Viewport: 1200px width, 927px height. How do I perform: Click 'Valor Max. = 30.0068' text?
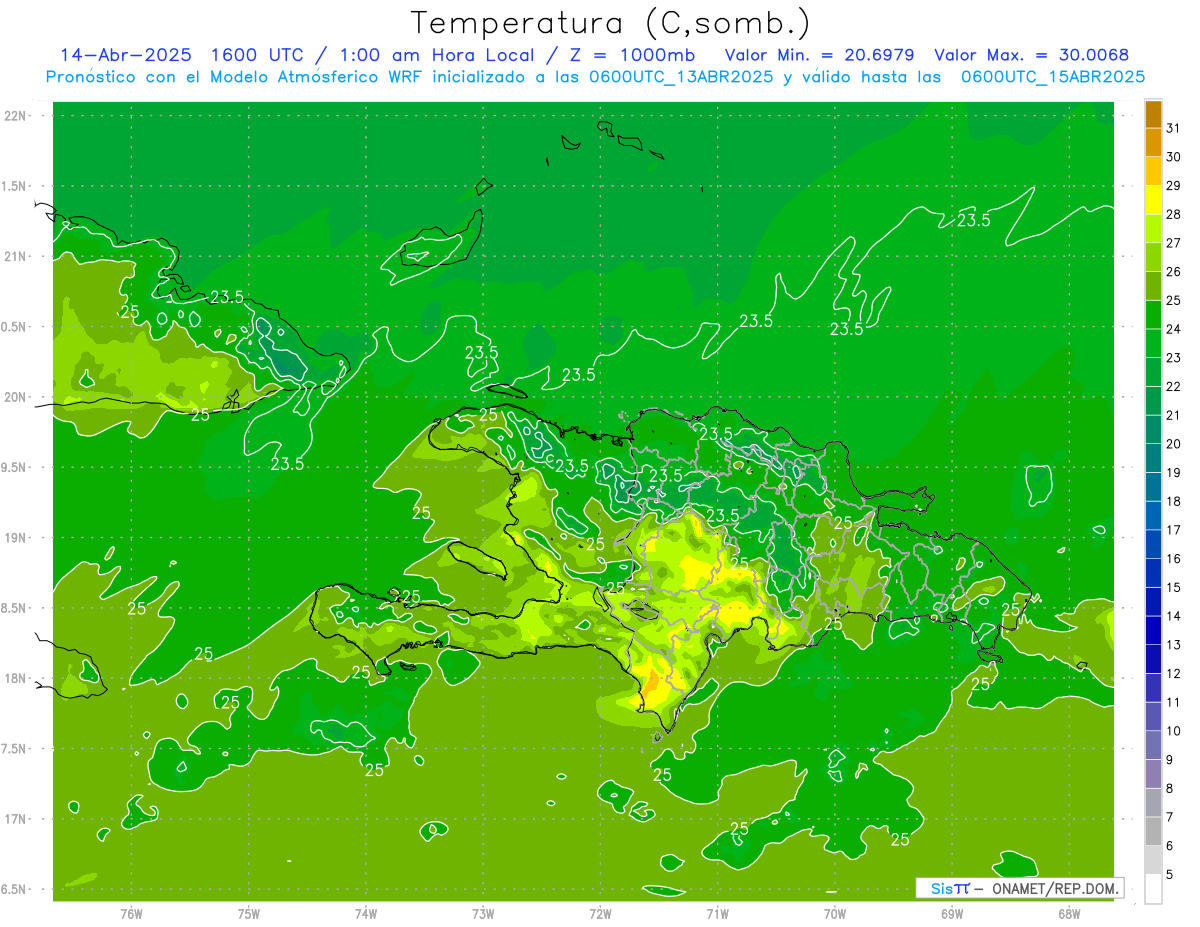[x=1031, y=55]
